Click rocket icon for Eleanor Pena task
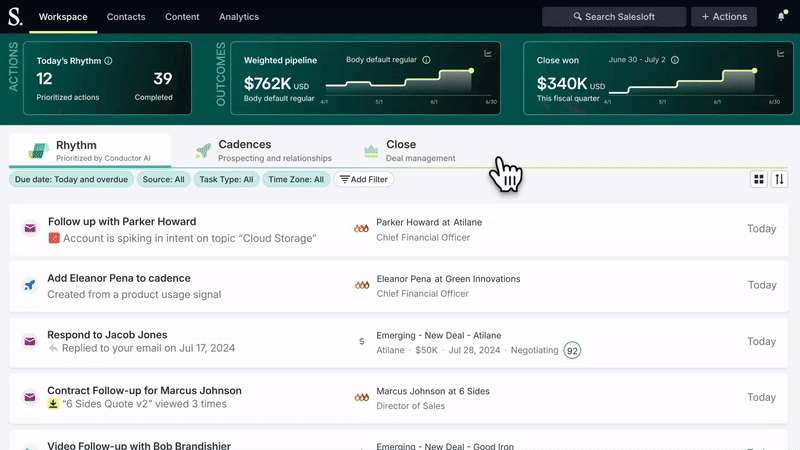The image size is (800, 450). pyautogui.click(x=30, y=285)
